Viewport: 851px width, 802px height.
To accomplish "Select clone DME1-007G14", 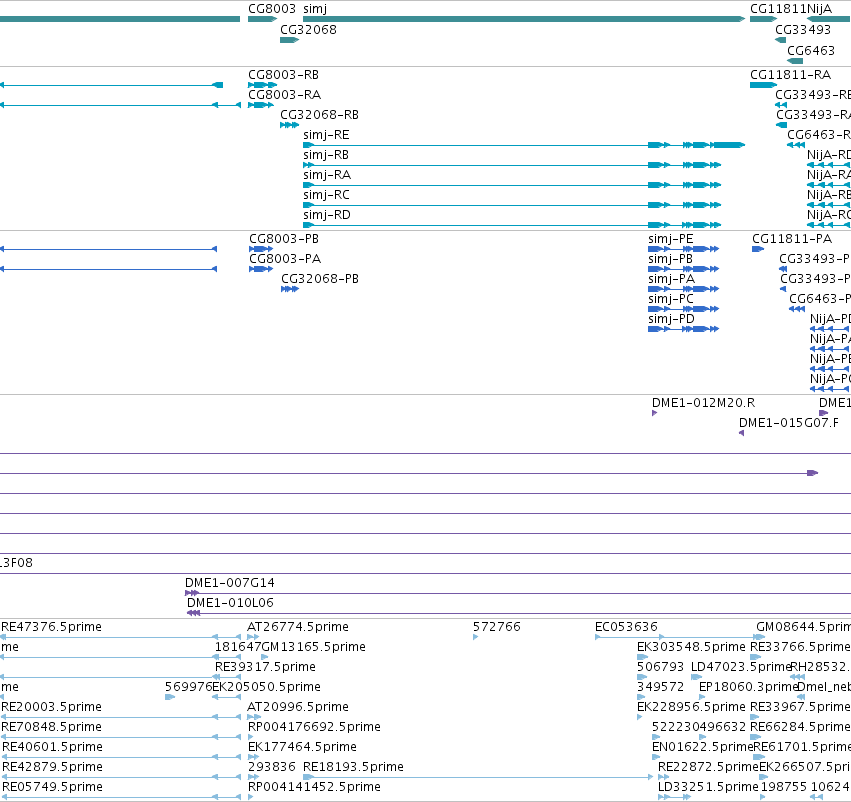I will (x=230, y=583).
